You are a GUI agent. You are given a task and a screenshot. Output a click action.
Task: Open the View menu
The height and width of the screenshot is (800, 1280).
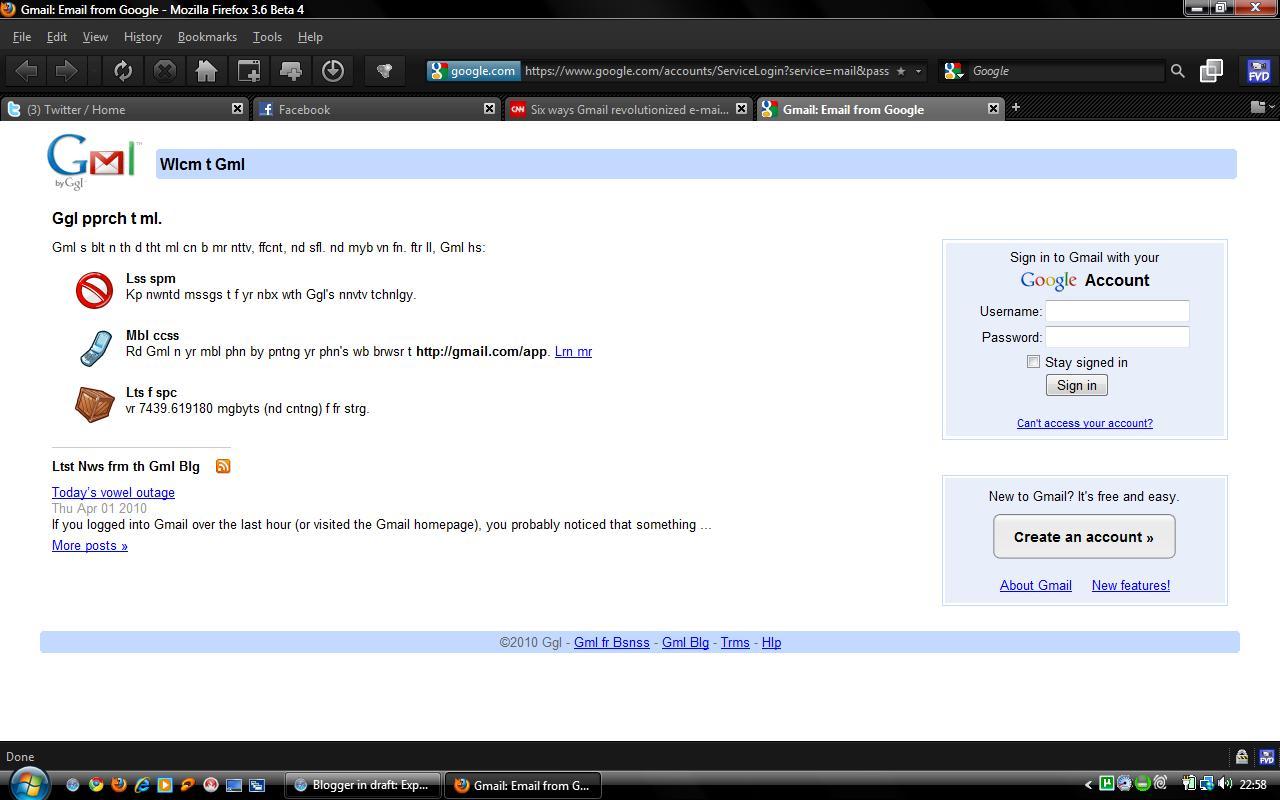(x=95, y=37)
